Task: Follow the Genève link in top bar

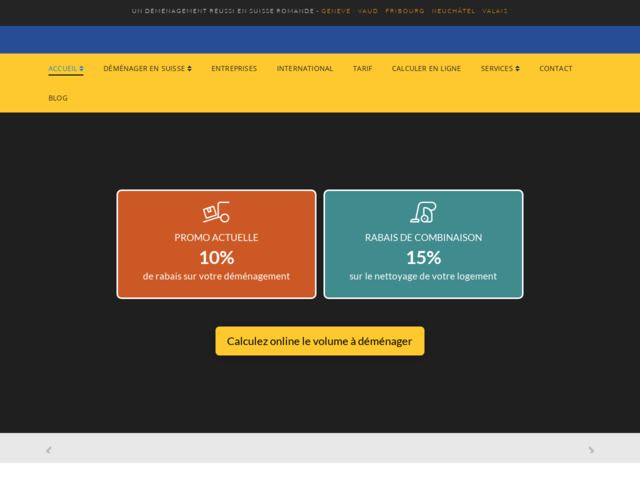Action: [x=336, y=11]
